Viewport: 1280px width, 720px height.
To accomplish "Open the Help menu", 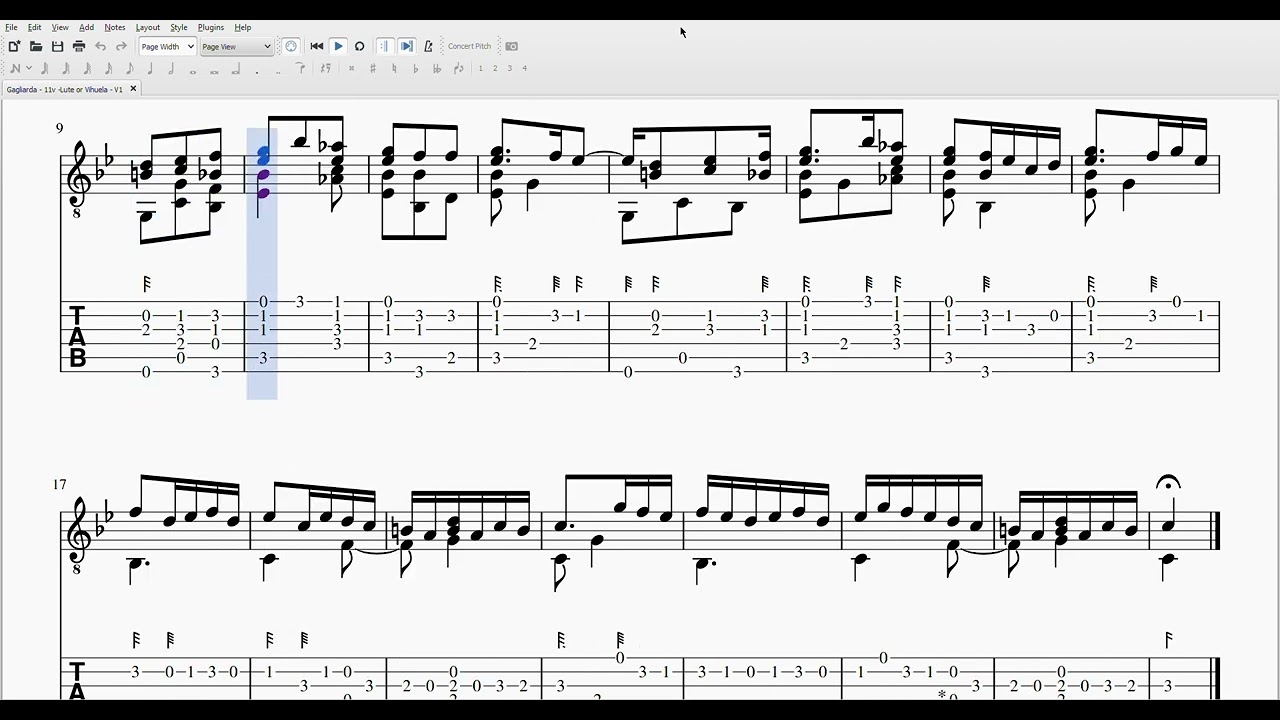I will (242, 27).
